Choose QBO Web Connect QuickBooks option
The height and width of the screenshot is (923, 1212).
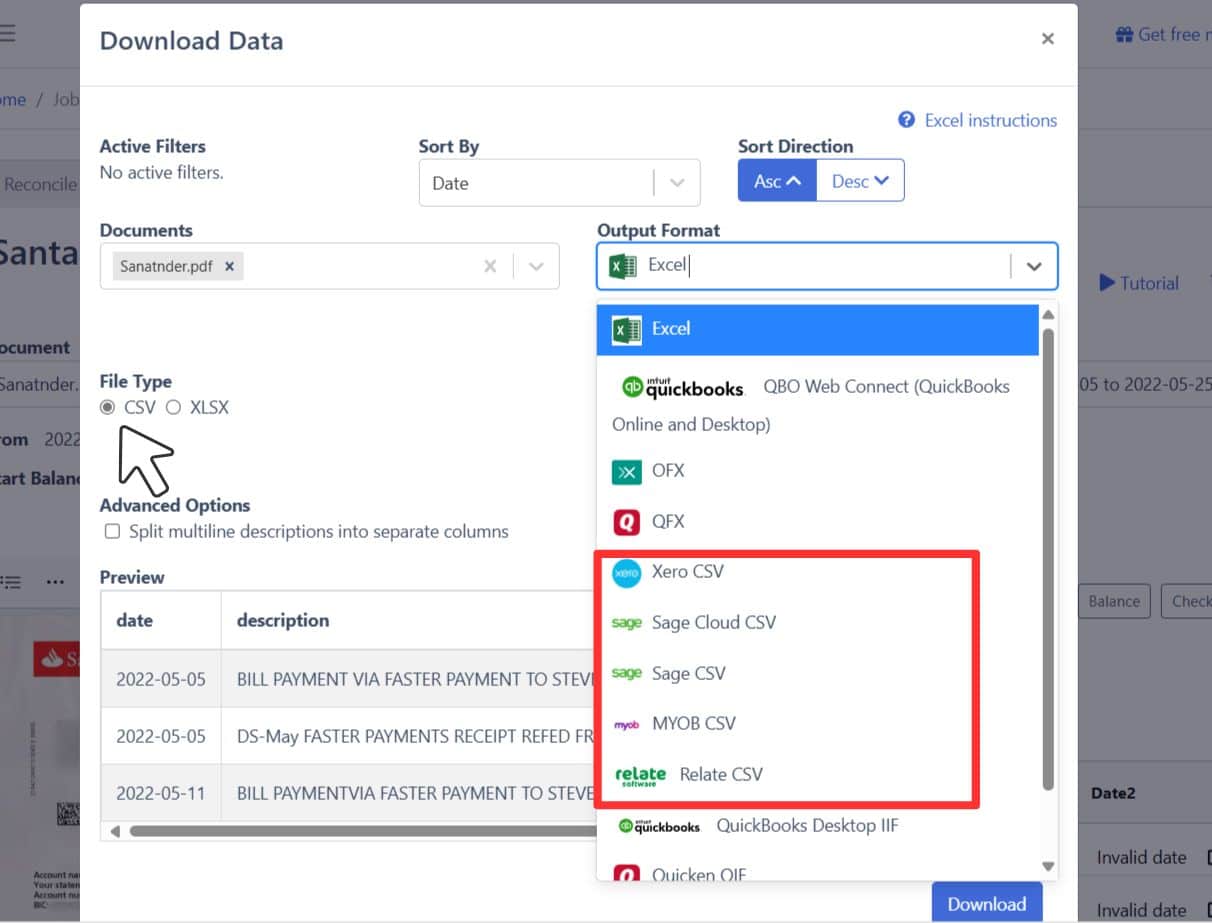pyautogui.click(x=817, y=405)
